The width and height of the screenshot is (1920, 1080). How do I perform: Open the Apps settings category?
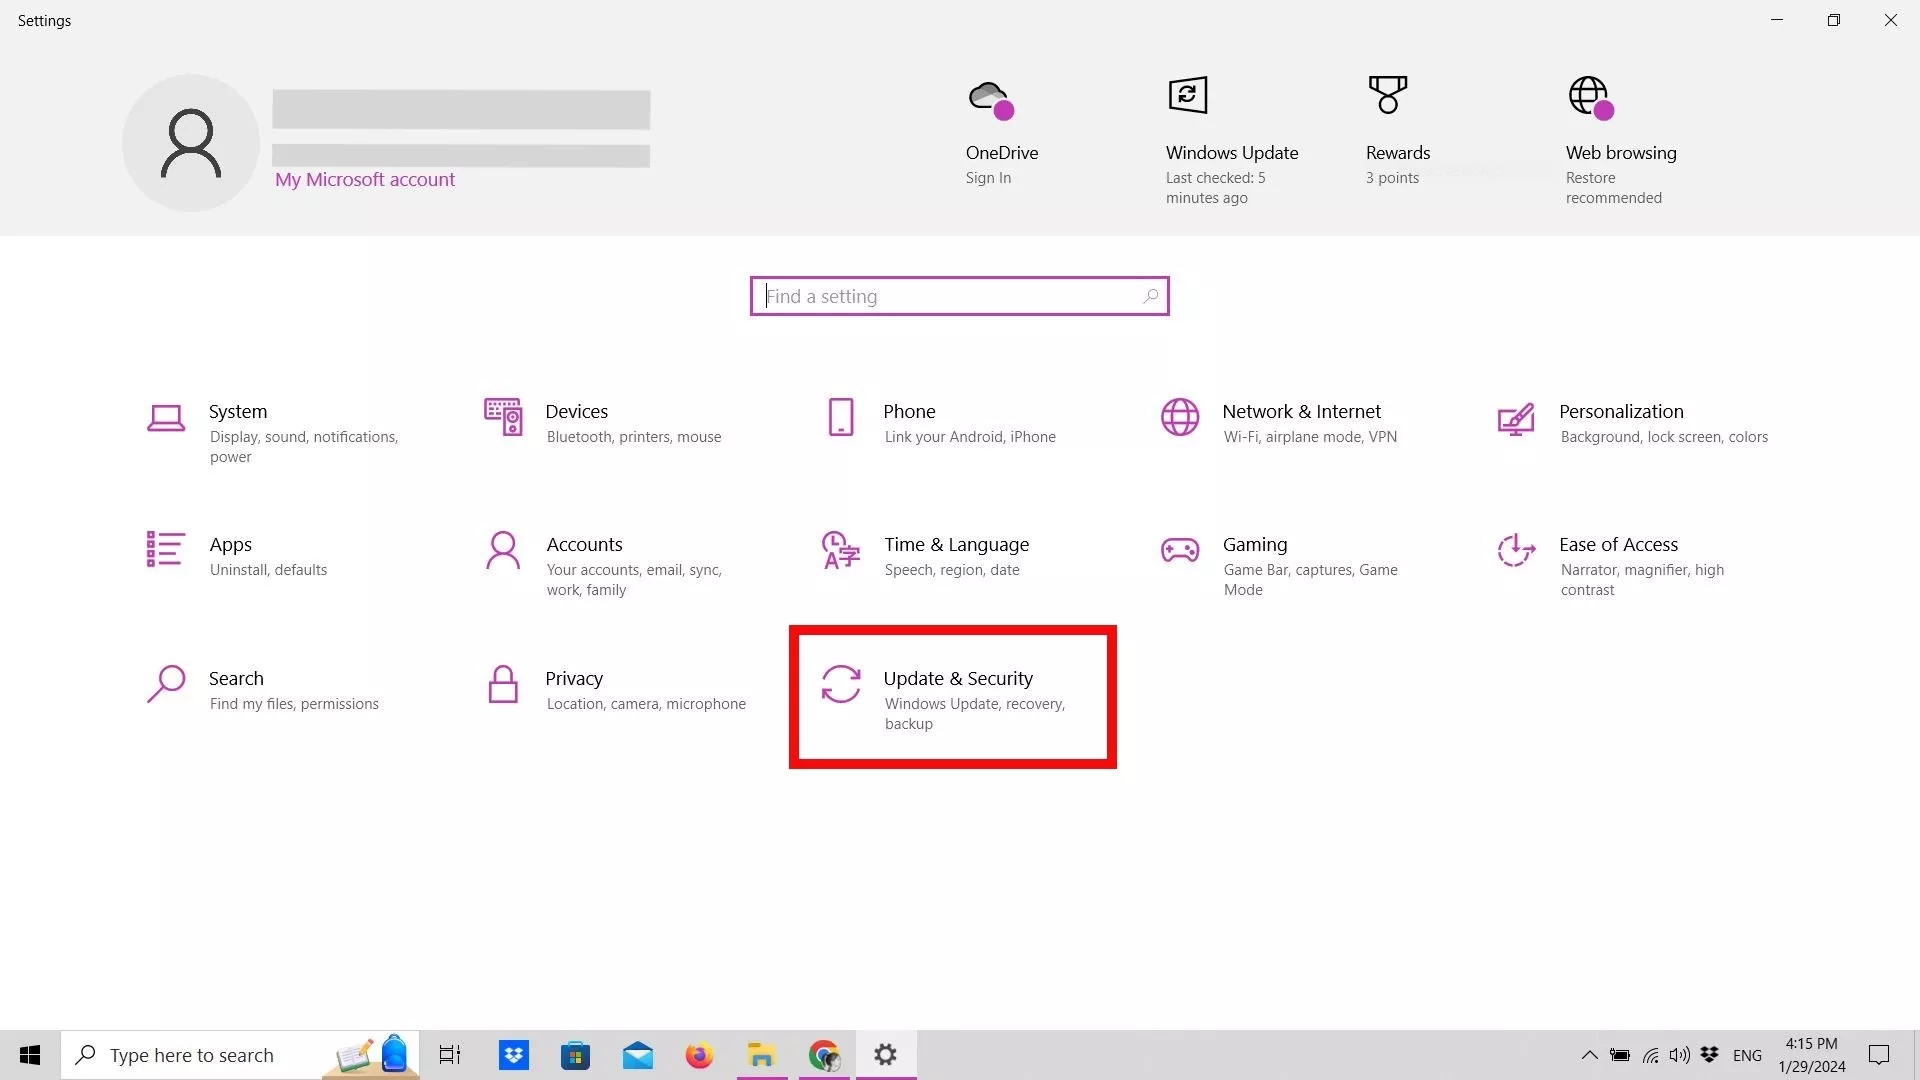tap(230, 545)
